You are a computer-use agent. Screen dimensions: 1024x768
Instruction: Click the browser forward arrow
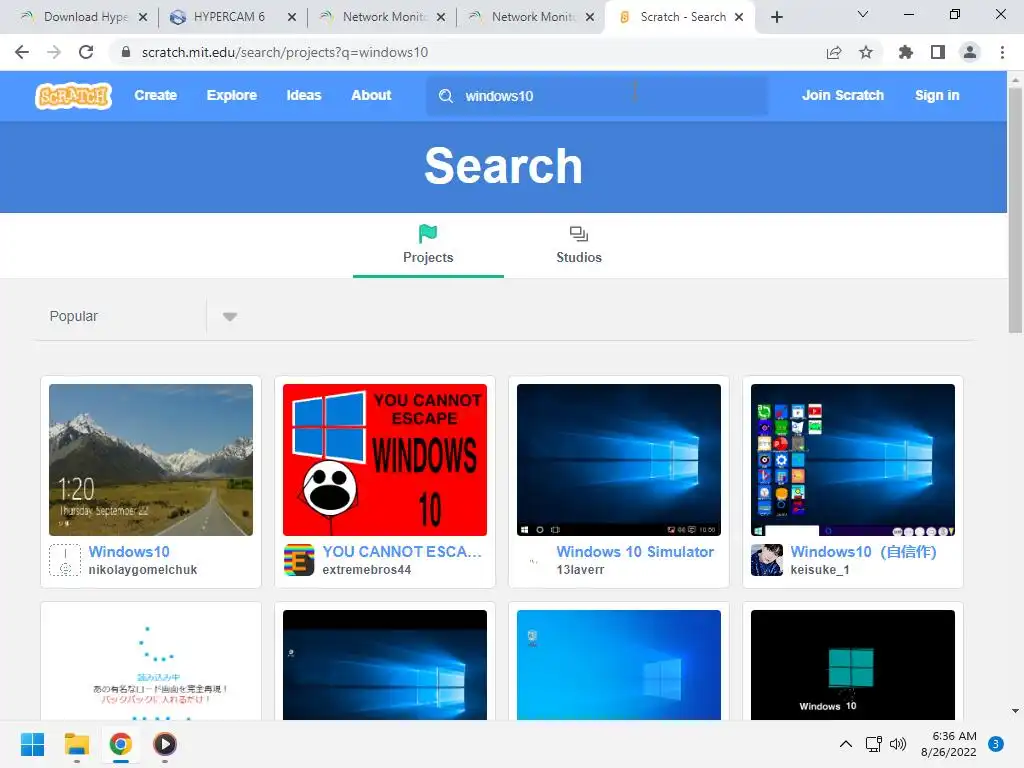[x=54, y=52]
